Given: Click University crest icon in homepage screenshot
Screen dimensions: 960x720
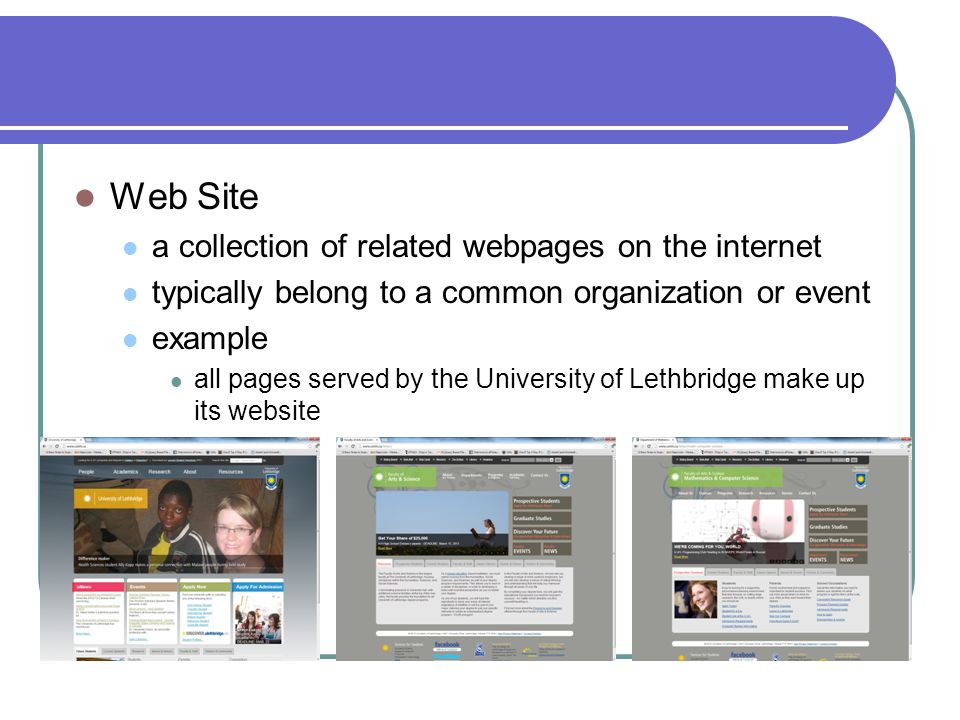Looking at the screenshot, I should (271, 479).
